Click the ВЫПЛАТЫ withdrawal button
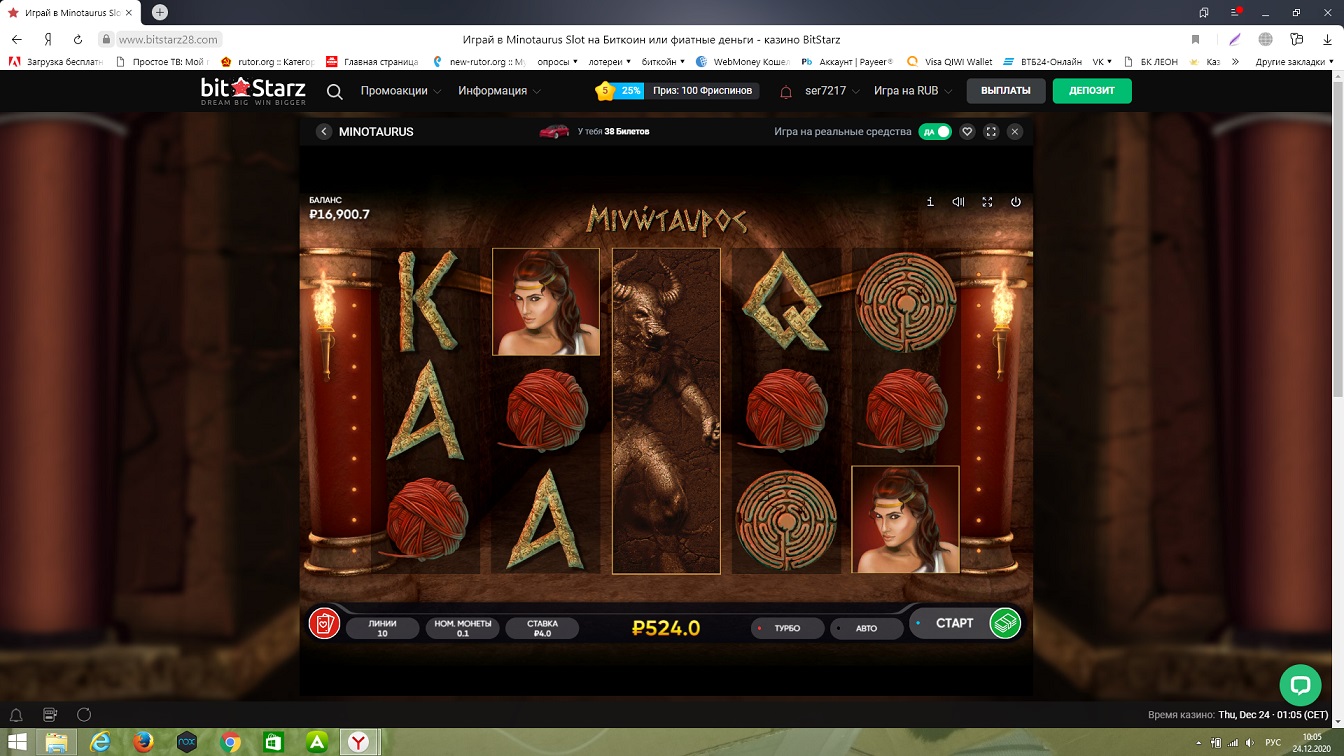1344x756 pixels. tap(1006, 91)
